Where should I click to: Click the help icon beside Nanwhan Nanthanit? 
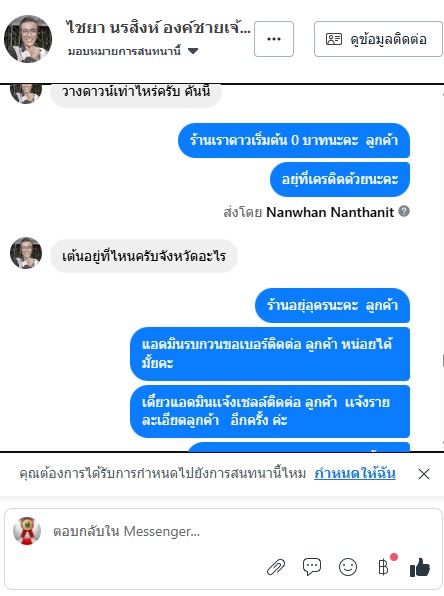404,211
